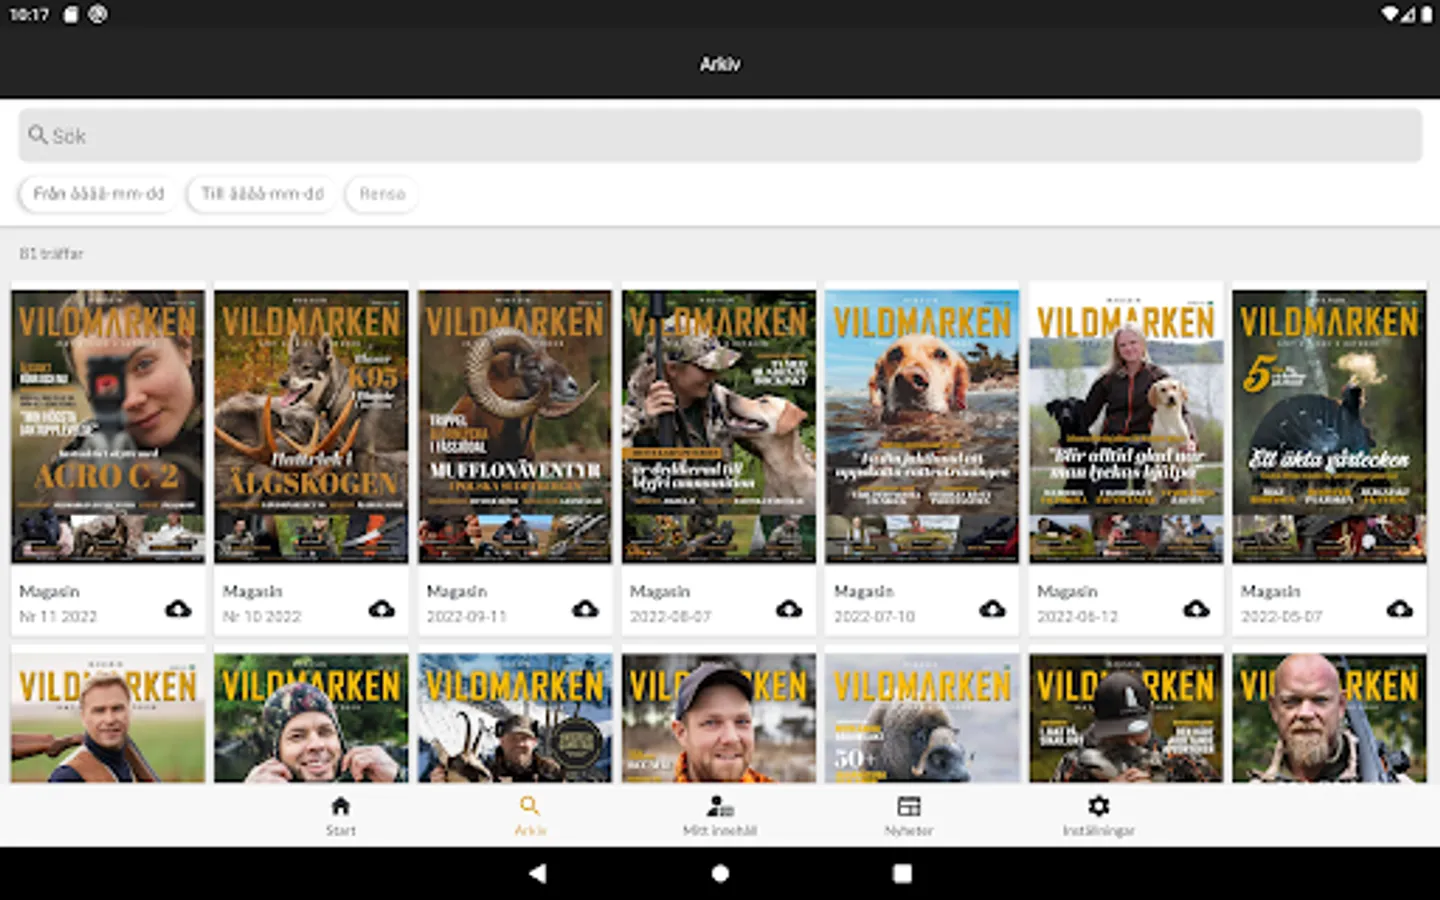Click the 'Nr 11 2022' issue label
The width and height of the screenshot is (1440, 900).
pyautogui.click(x=58, y=617)
